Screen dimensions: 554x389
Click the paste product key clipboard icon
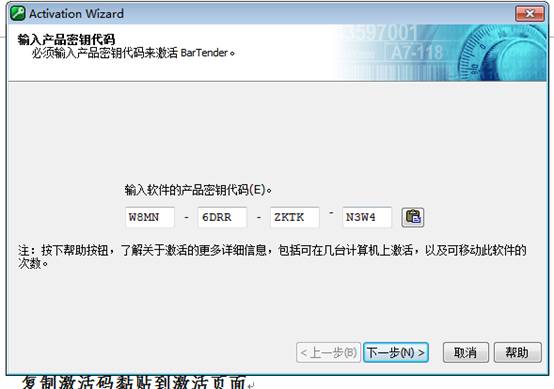click(413, 217)
